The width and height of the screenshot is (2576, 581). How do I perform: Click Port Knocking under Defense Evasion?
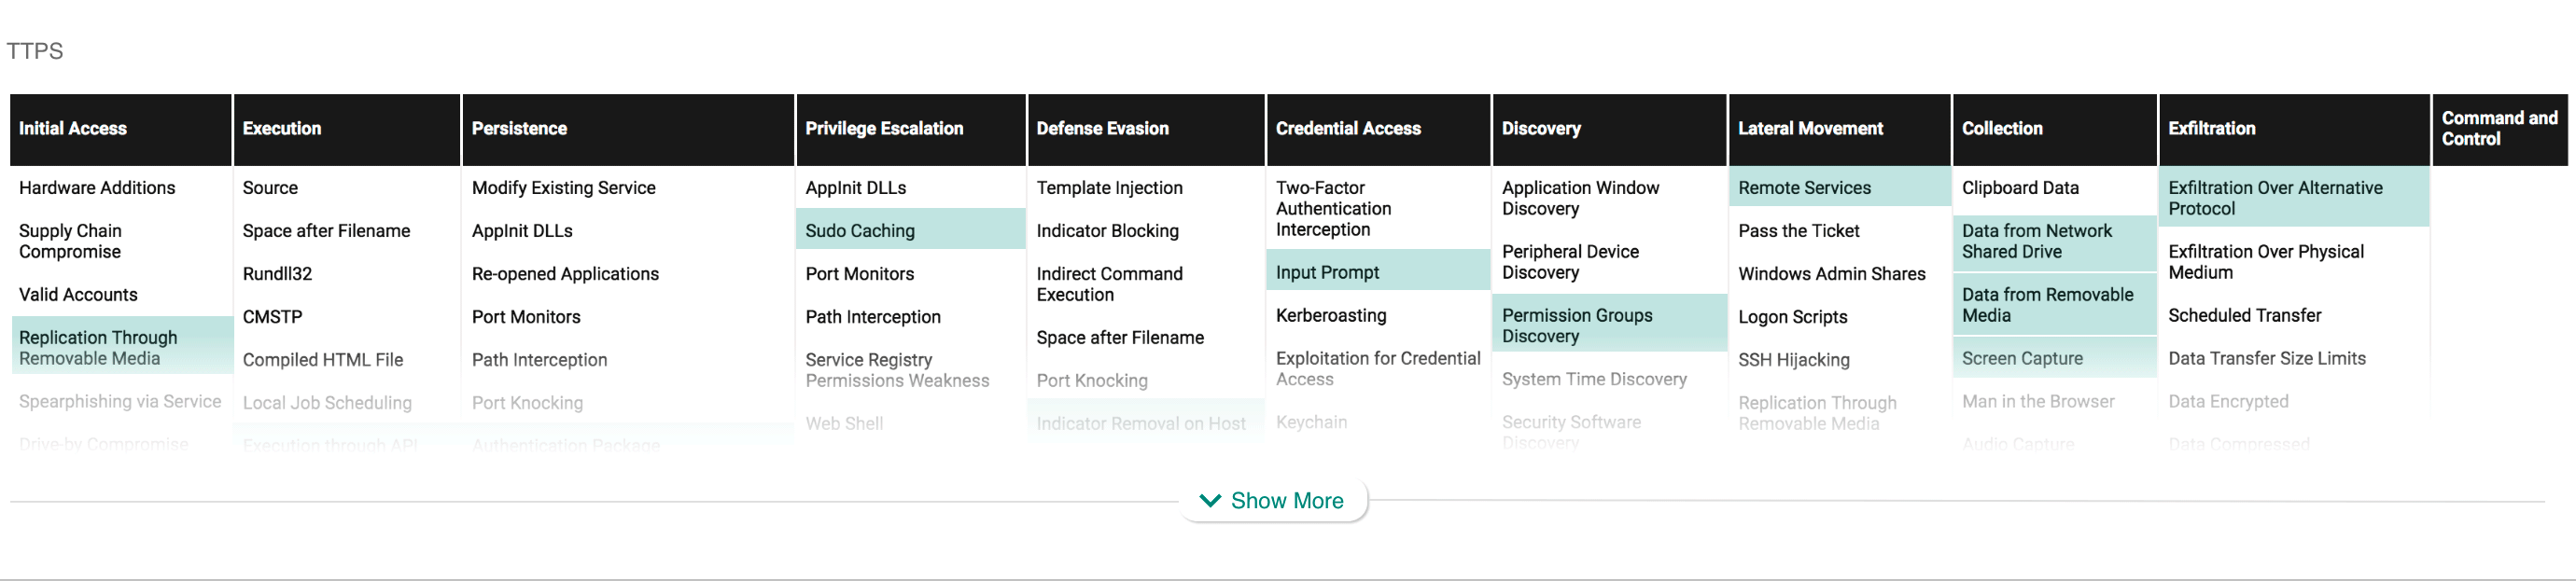pyautogui.click(x=1092, y=381)
